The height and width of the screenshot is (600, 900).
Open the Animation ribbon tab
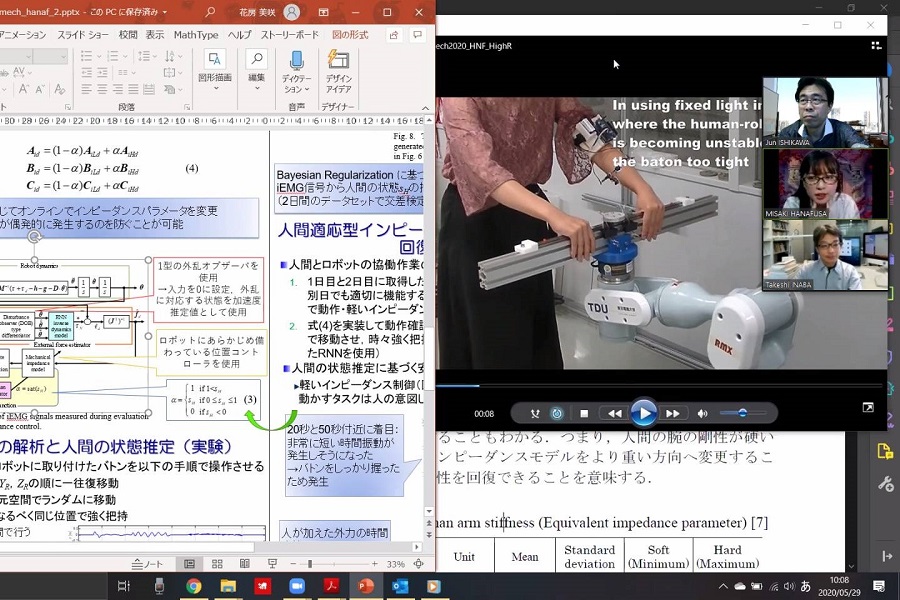pos(23,35)
